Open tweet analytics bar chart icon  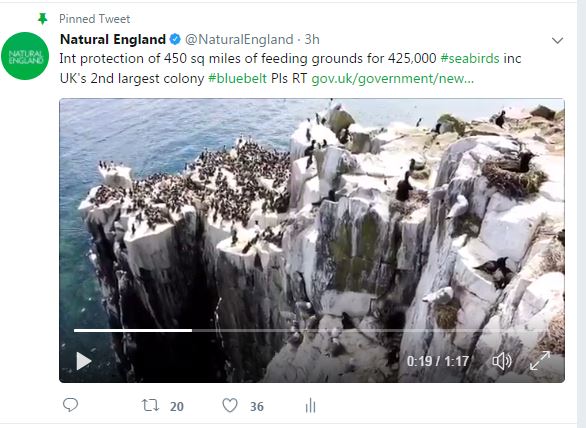click(x=311, y=405)
